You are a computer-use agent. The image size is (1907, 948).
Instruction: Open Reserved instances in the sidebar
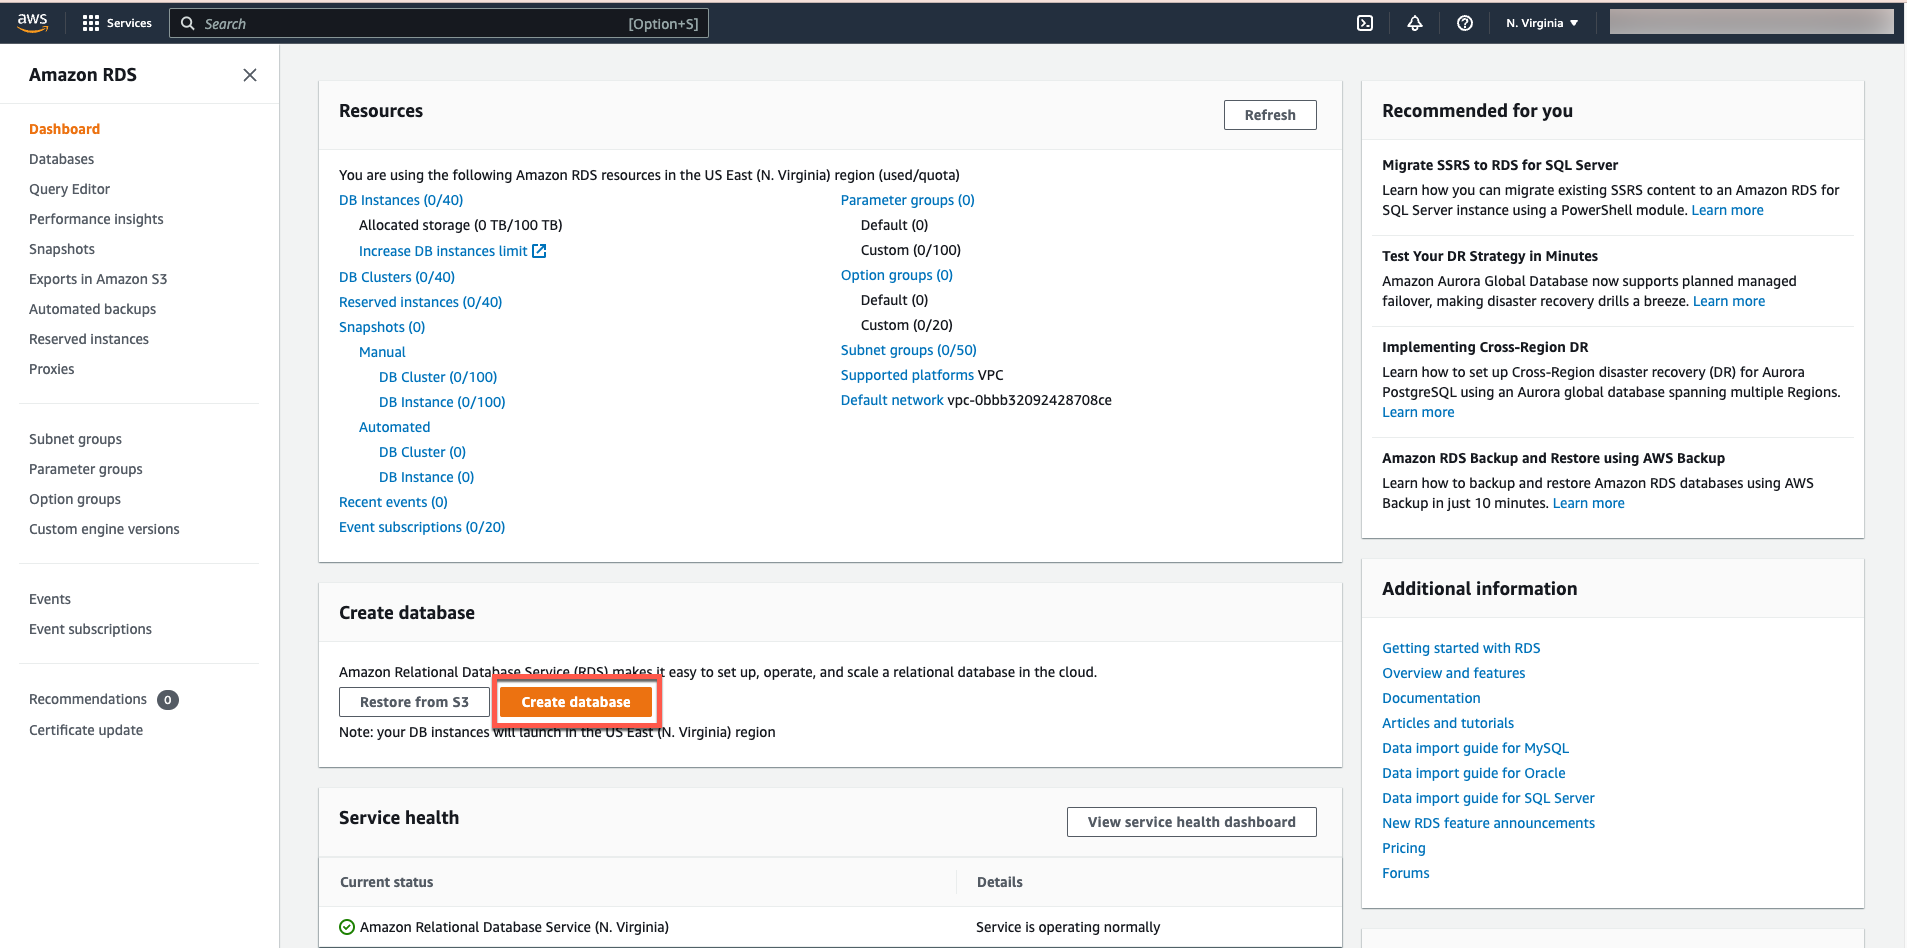89,339
